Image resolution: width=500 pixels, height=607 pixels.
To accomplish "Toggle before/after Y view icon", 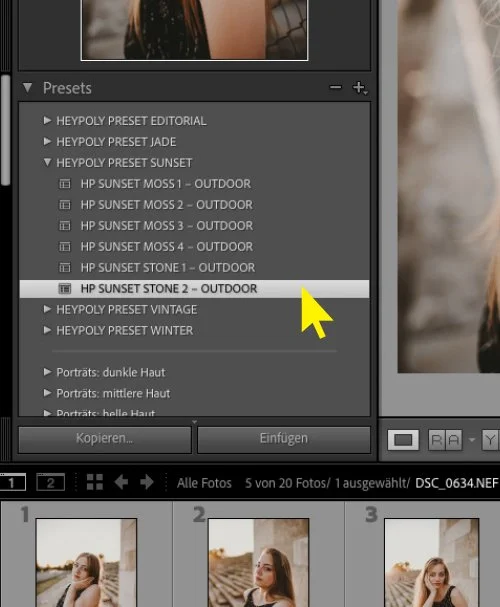I will point(490,440).
